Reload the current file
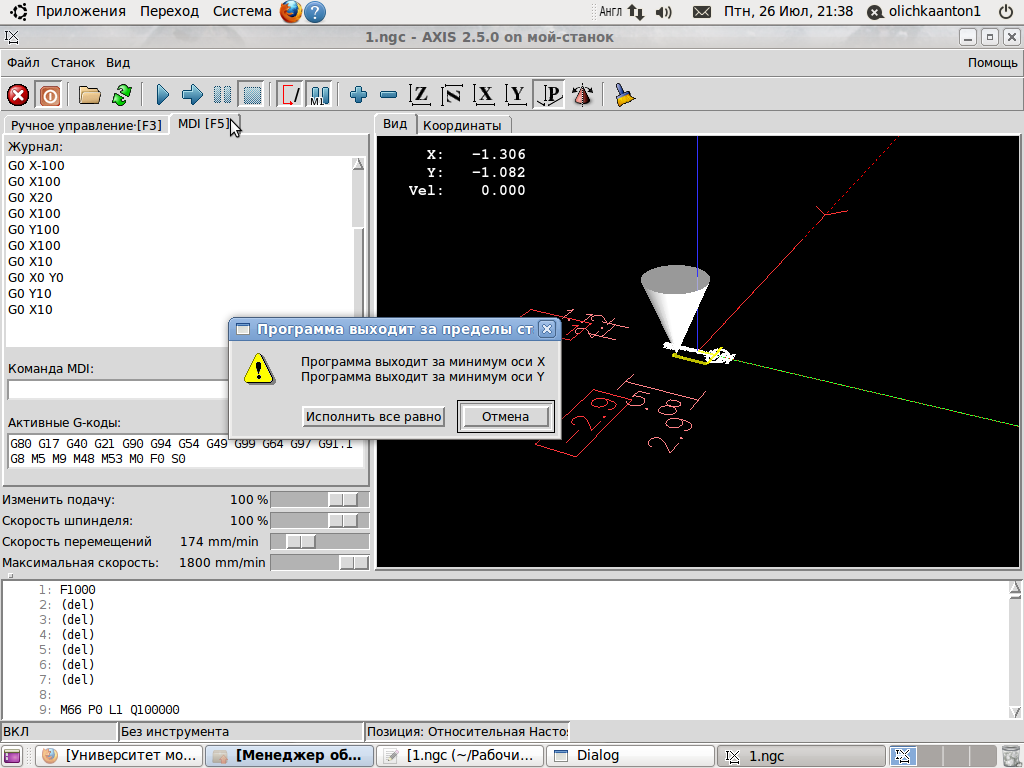 click(x=121, y=95)
